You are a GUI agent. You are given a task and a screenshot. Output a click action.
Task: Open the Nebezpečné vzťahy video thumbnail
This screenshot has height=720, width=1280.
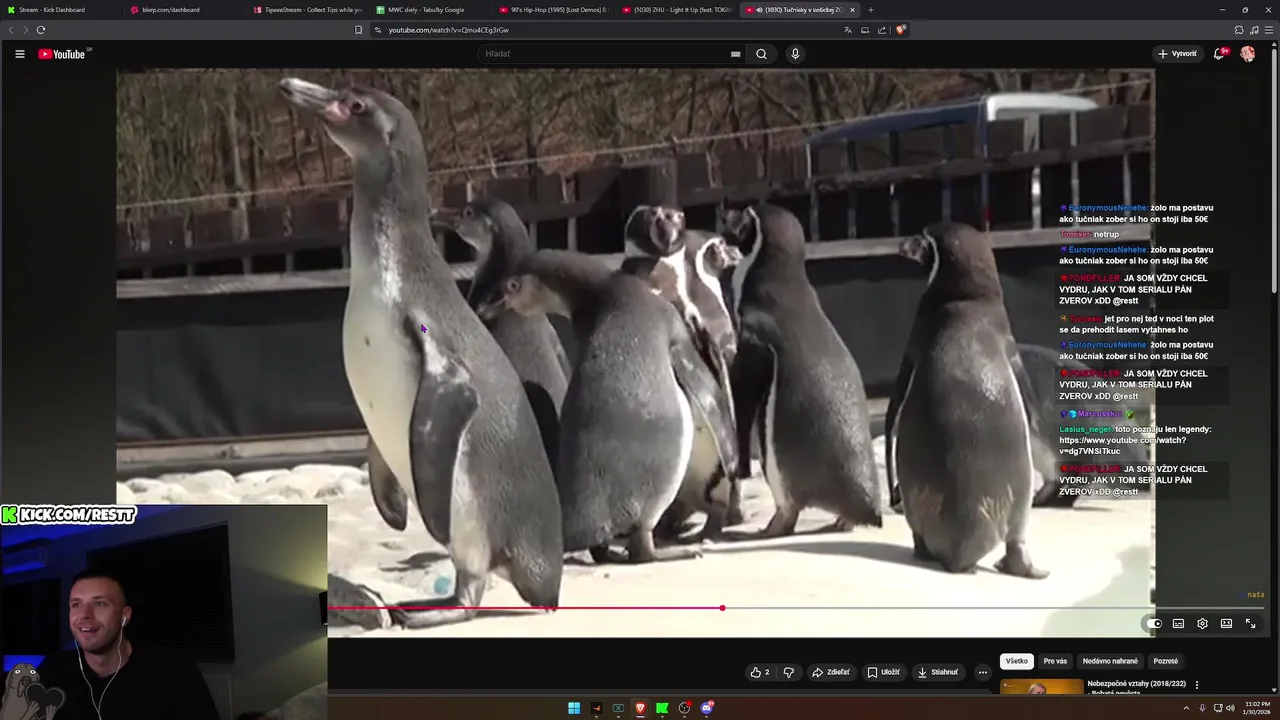click(x=1041, y=688)
